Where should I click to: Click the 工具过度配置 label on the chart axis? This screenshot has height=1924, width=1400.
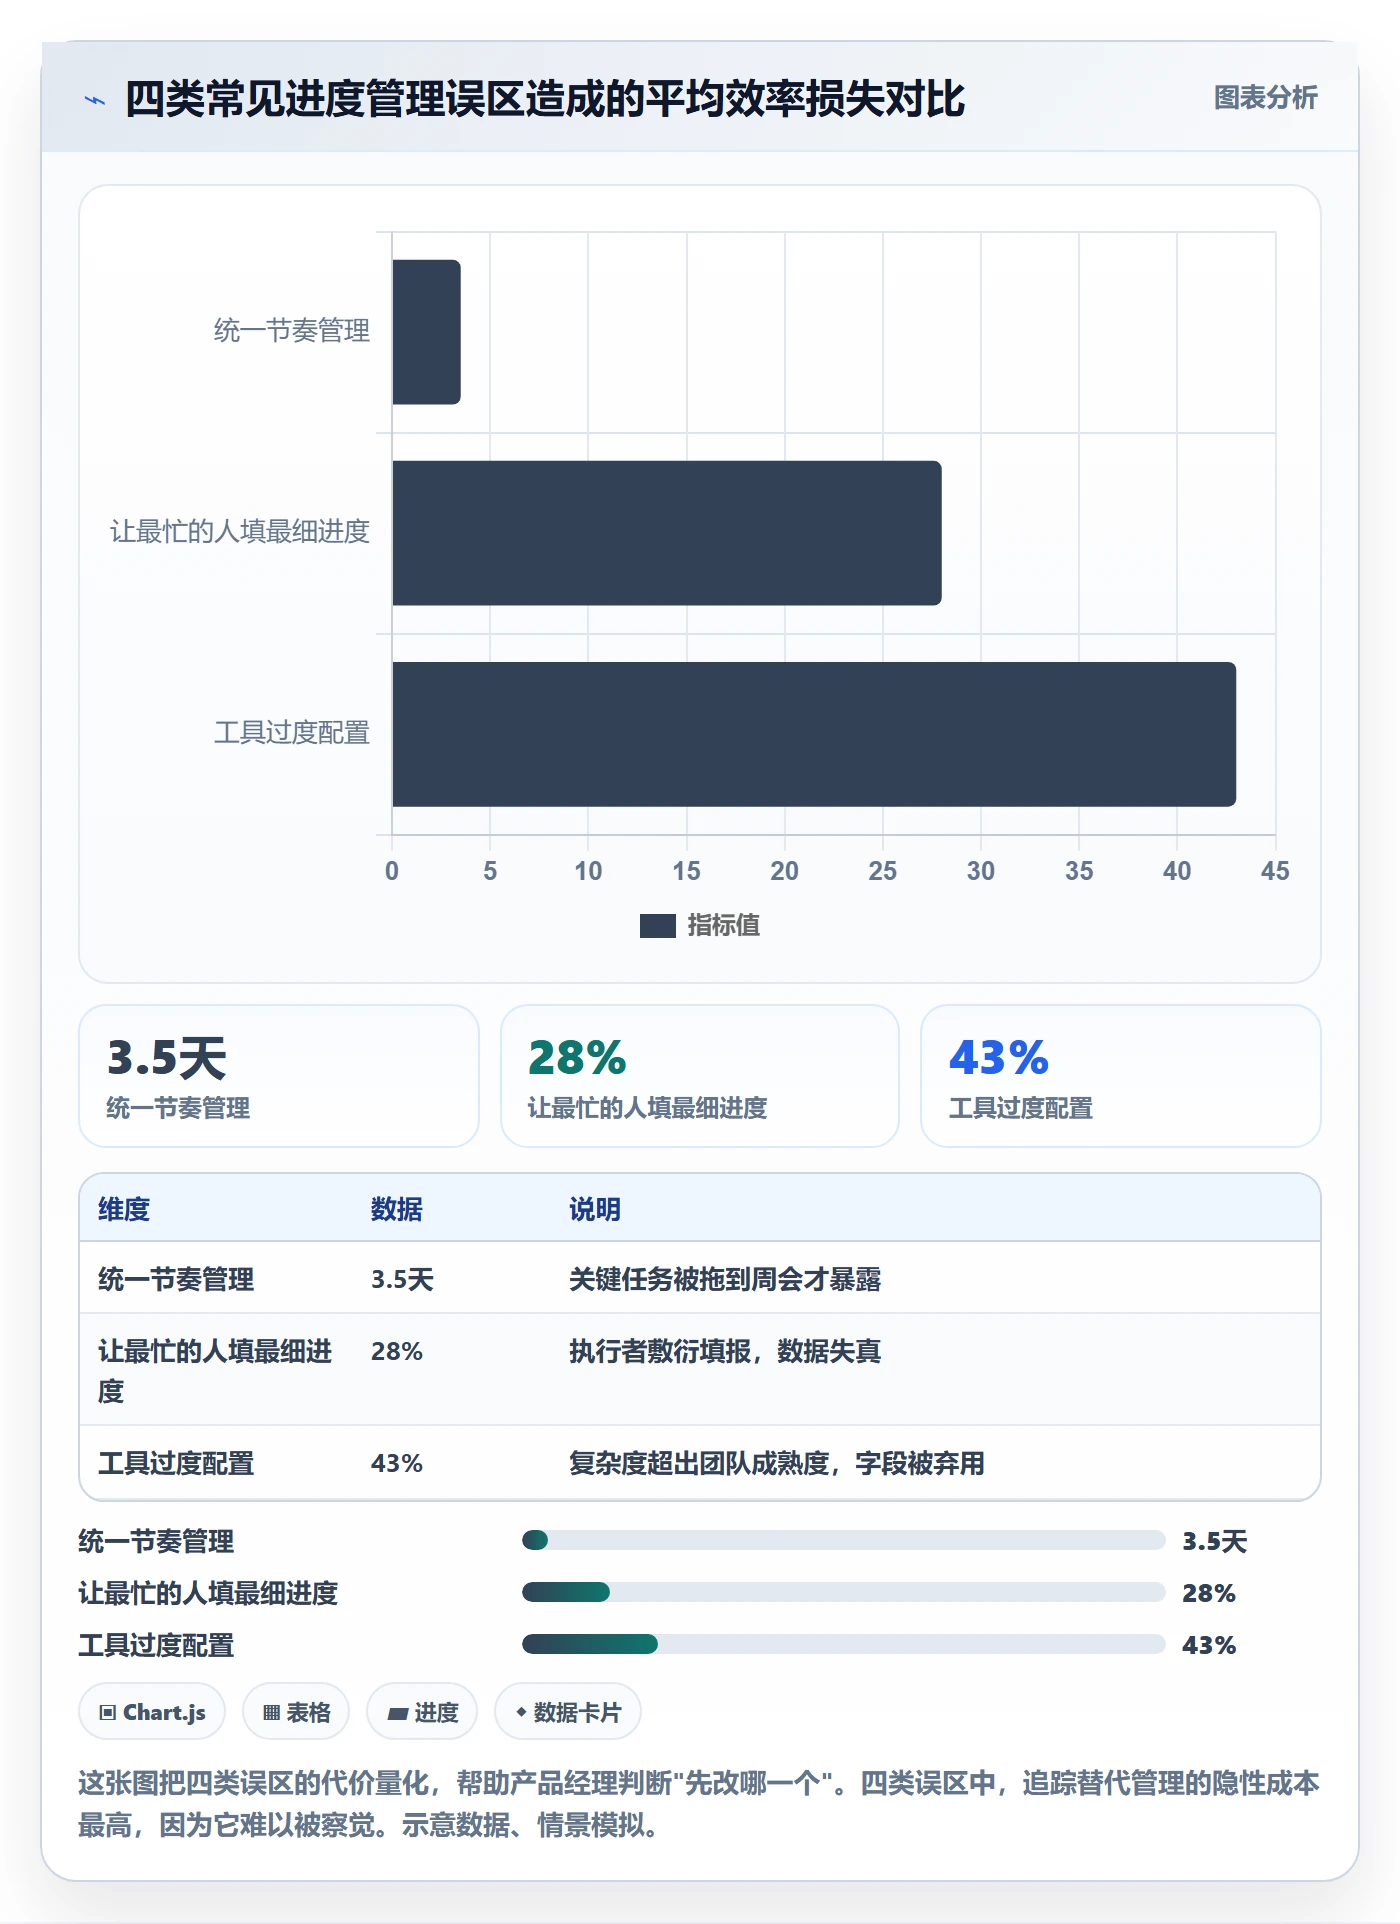[292, 733]
